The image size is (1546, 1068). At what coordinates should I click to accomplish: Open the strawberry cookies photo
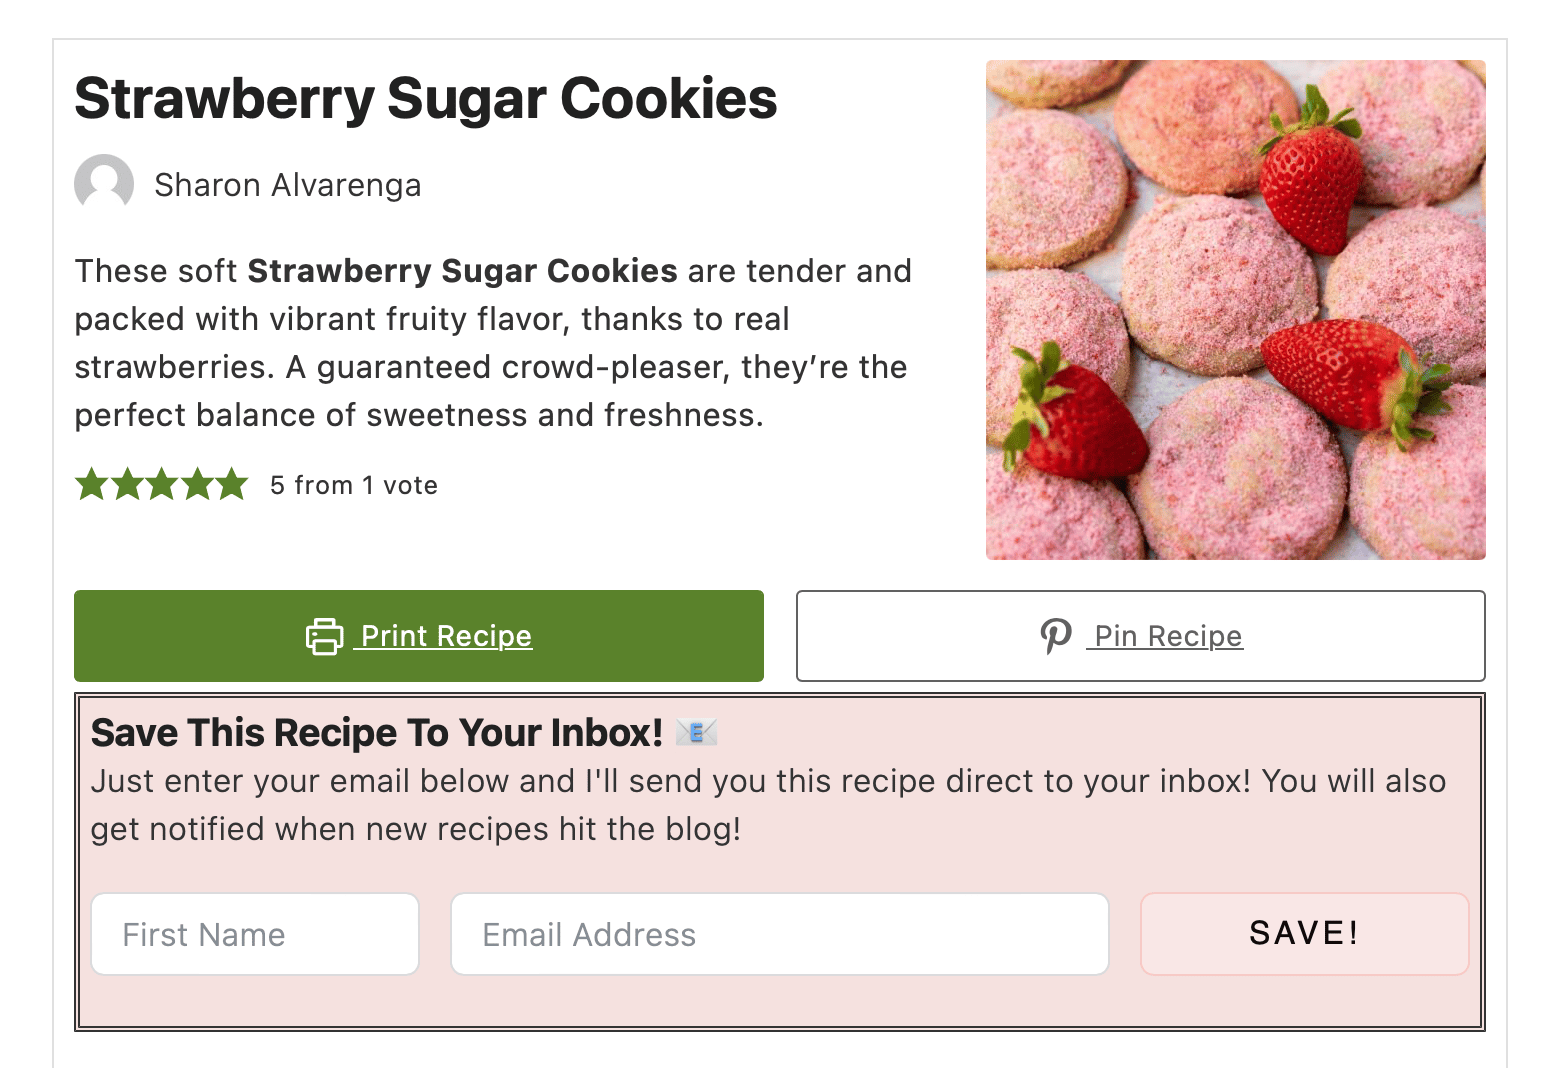(1235, 310)
